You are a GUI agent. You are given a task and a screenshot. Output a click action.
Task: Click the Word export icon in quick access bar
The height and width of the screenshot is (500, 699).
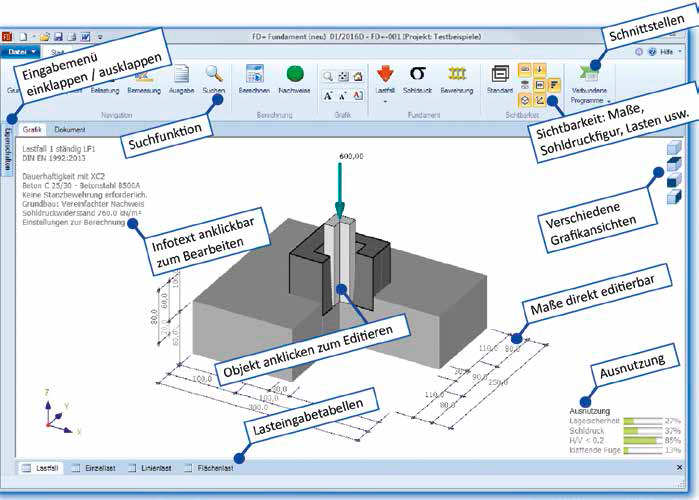click(x=86, y=37)
